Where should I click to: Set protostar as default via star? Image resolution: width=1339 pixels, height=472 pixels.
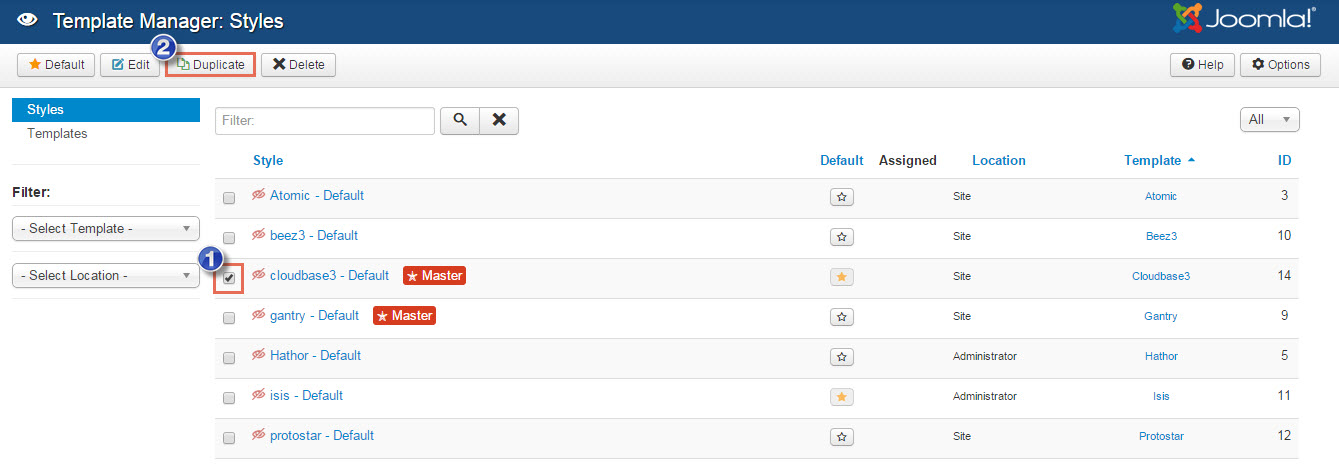click(842, 437)
